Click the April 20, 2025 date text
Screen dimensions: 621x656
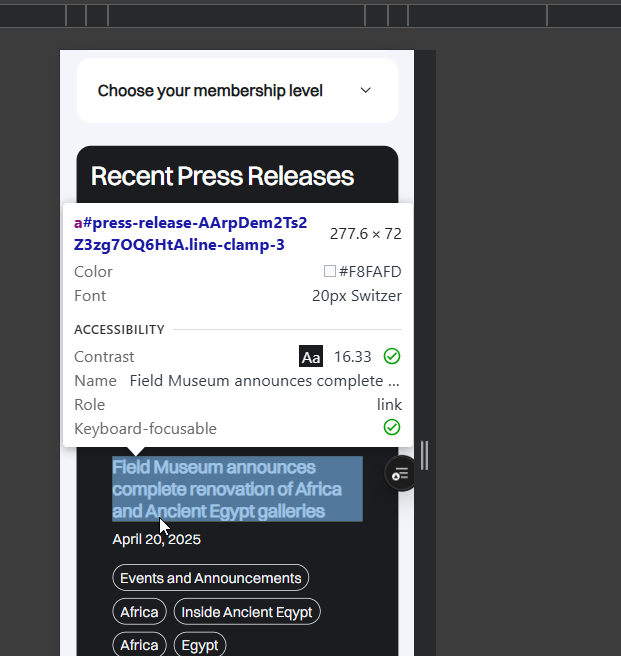point(157,539)
